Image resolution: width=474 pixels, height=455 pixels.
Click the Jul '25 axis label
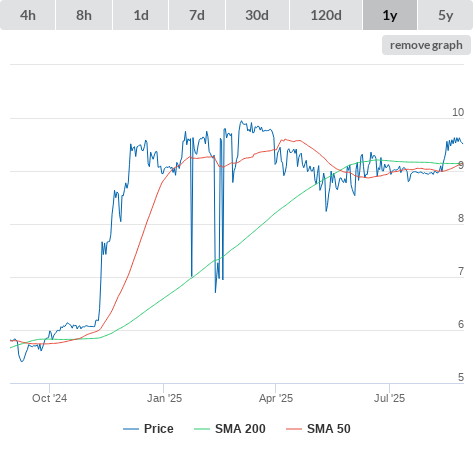coord(389,398)
